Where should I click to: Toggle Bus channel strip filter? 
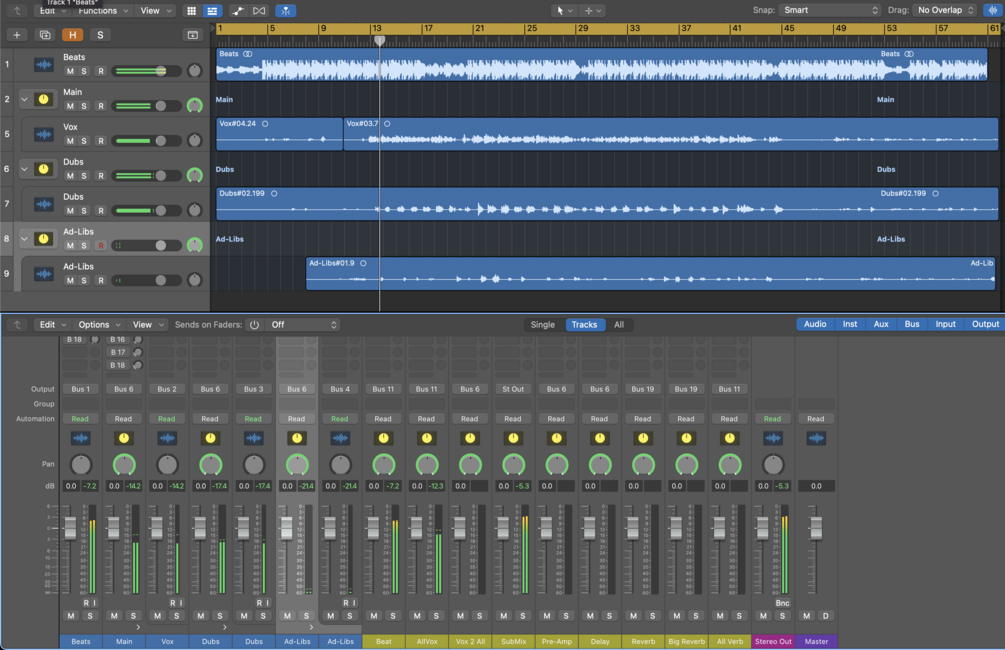pos(912,324)
